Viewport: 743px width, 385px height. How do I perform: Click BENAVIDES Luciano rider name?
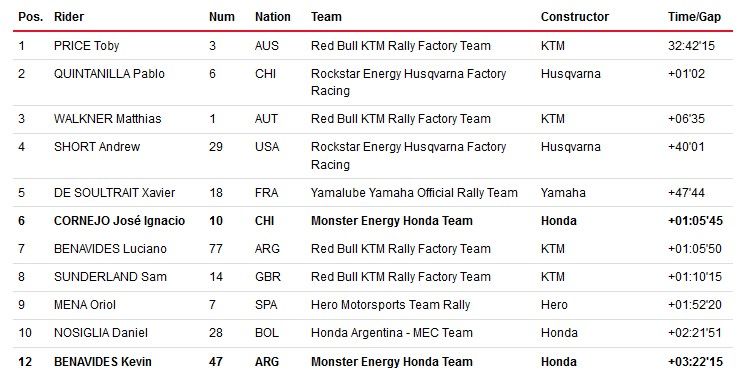point(110,248)
